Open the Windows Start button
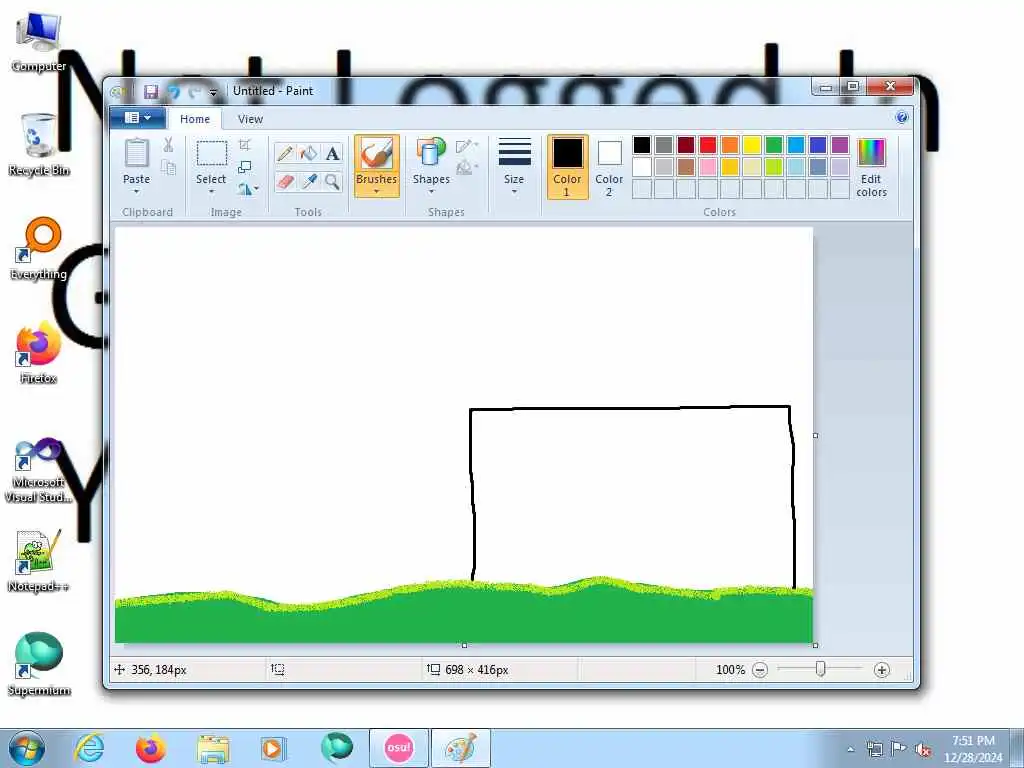Screen dimensions: 1024x768 coord(27,748)
